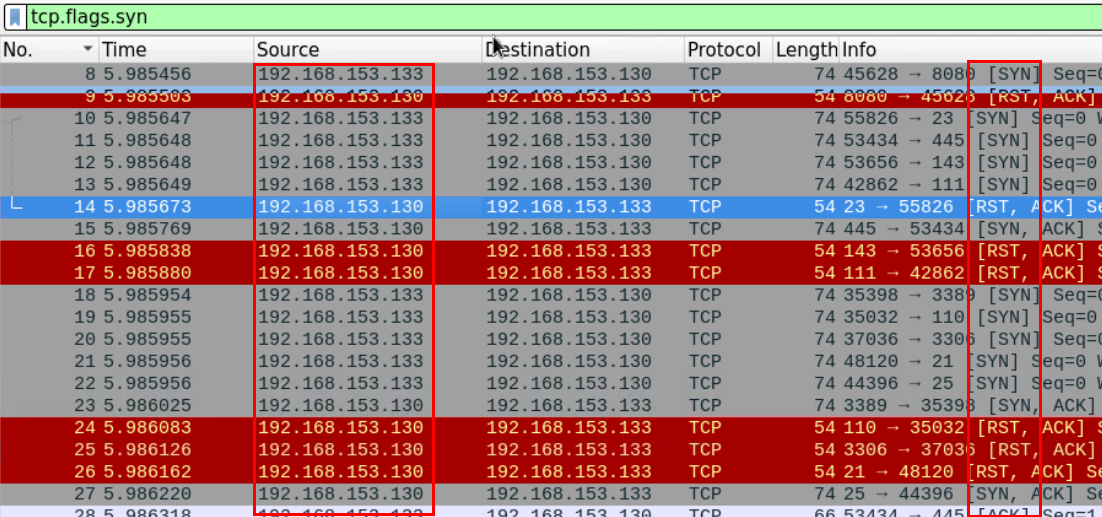
Task: Click the display filter bookmark icon
Action: (x=15, y=16)
